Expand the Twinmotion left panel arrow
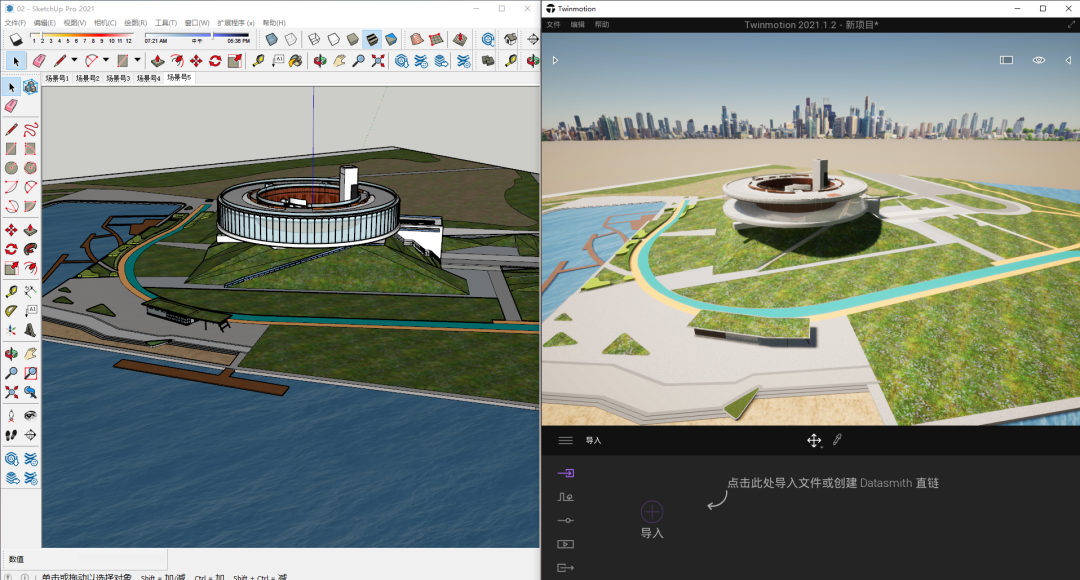1080x580 pixels. click(555, 60)
